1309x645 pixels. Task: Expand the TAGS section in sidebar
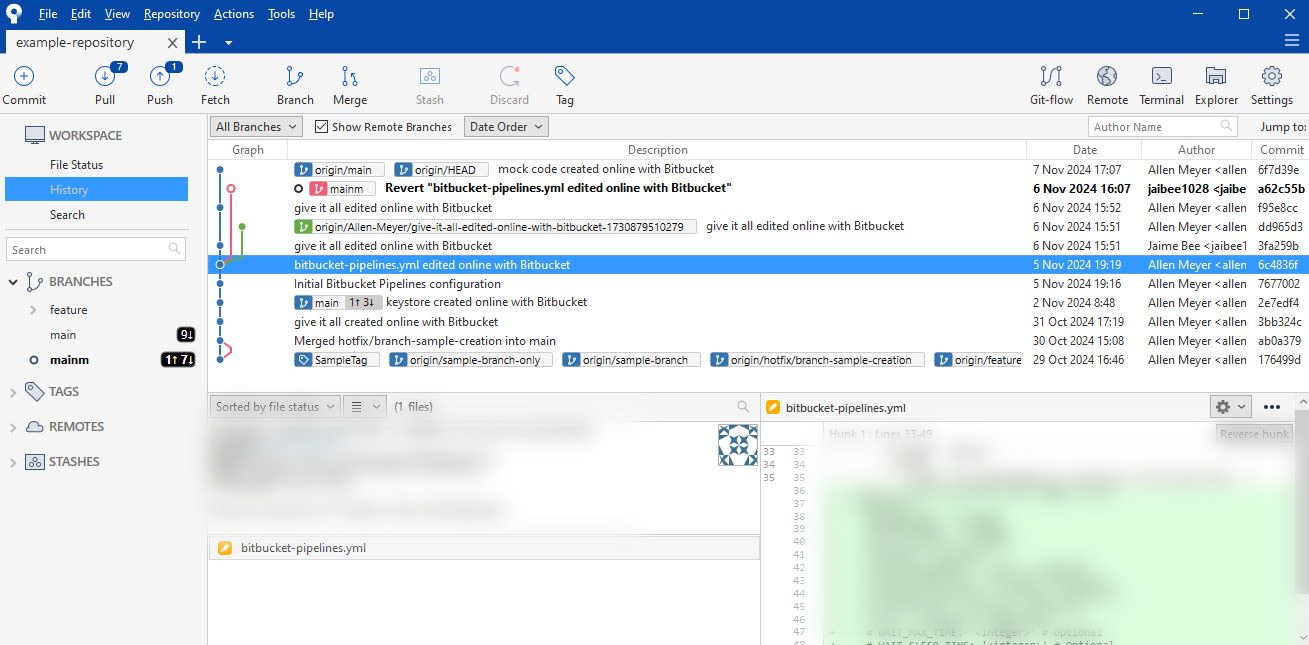(13, 392)
